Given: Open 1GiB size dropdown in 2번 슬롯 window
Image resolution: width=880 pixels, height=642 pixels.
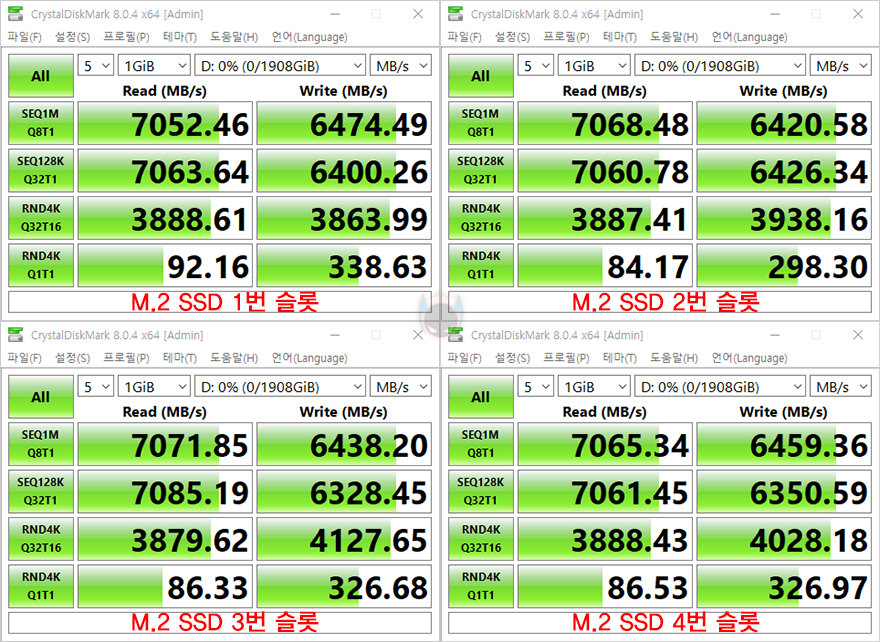Looking at the screenshot, I should (x=594, y=66).
